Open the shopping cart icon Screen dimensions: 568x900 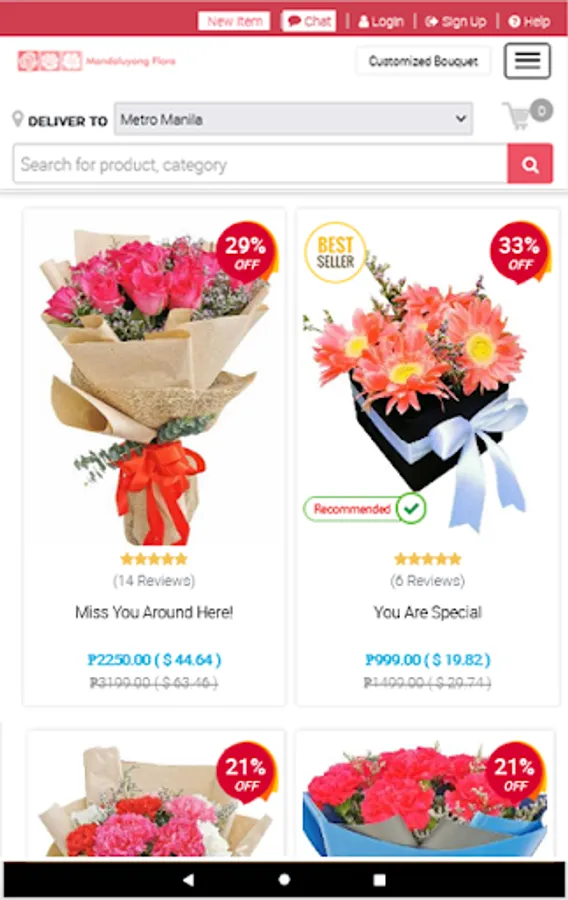pyautogui.click(x=527, y=114)
